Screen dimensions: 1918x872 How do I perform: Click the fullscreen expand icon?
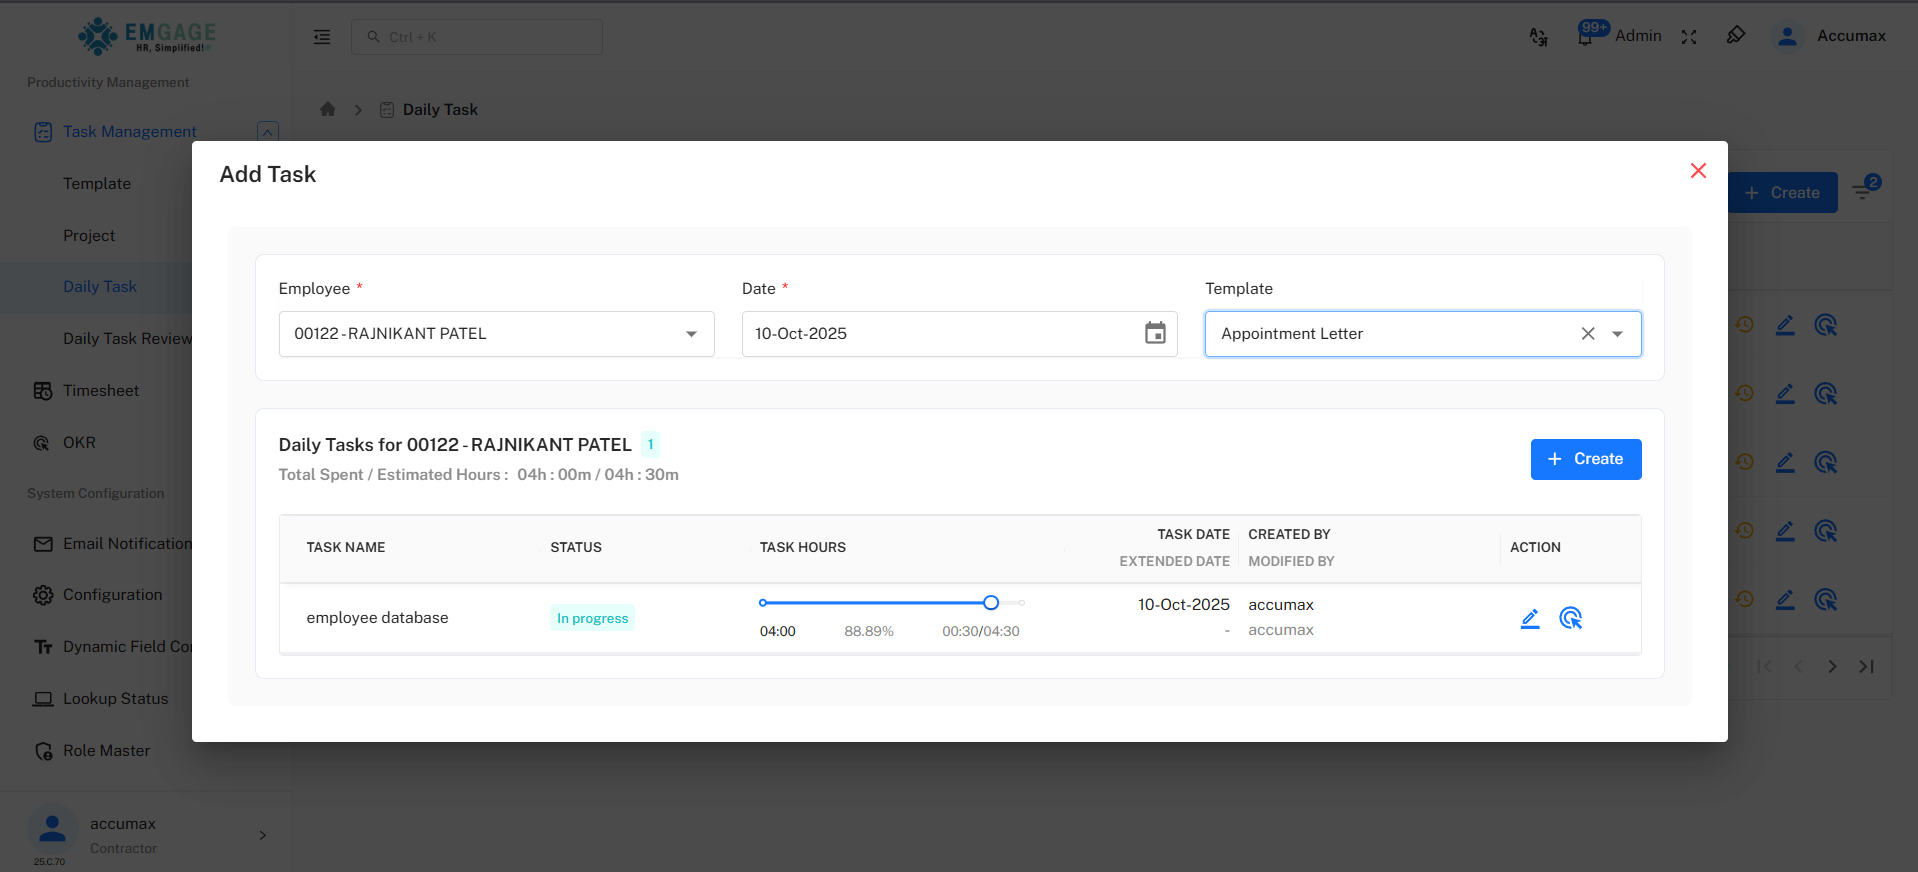(1689, 37)
